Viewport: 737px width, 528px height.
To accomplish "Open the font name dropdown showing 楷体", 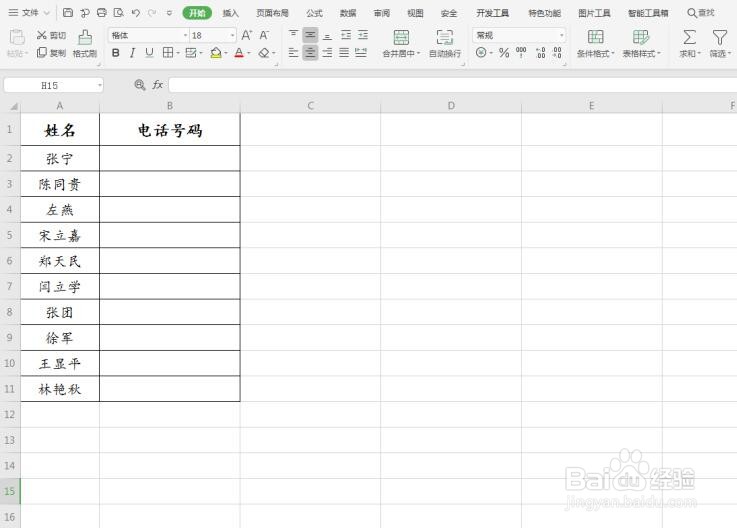I will [185, 35].
